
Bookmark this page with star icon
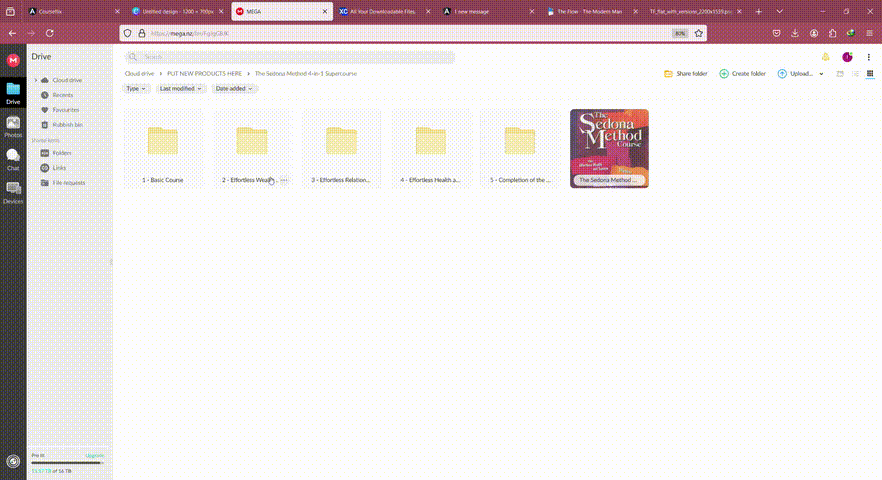click(699, 33)
